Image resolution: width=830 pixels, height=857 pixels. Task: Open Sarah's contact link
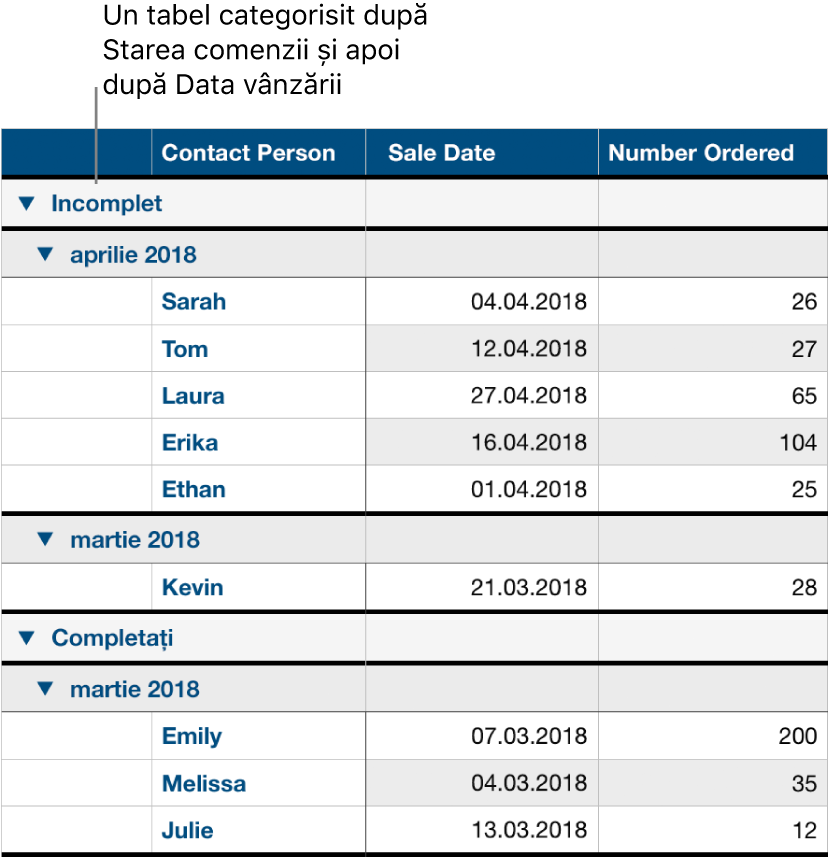193,301
